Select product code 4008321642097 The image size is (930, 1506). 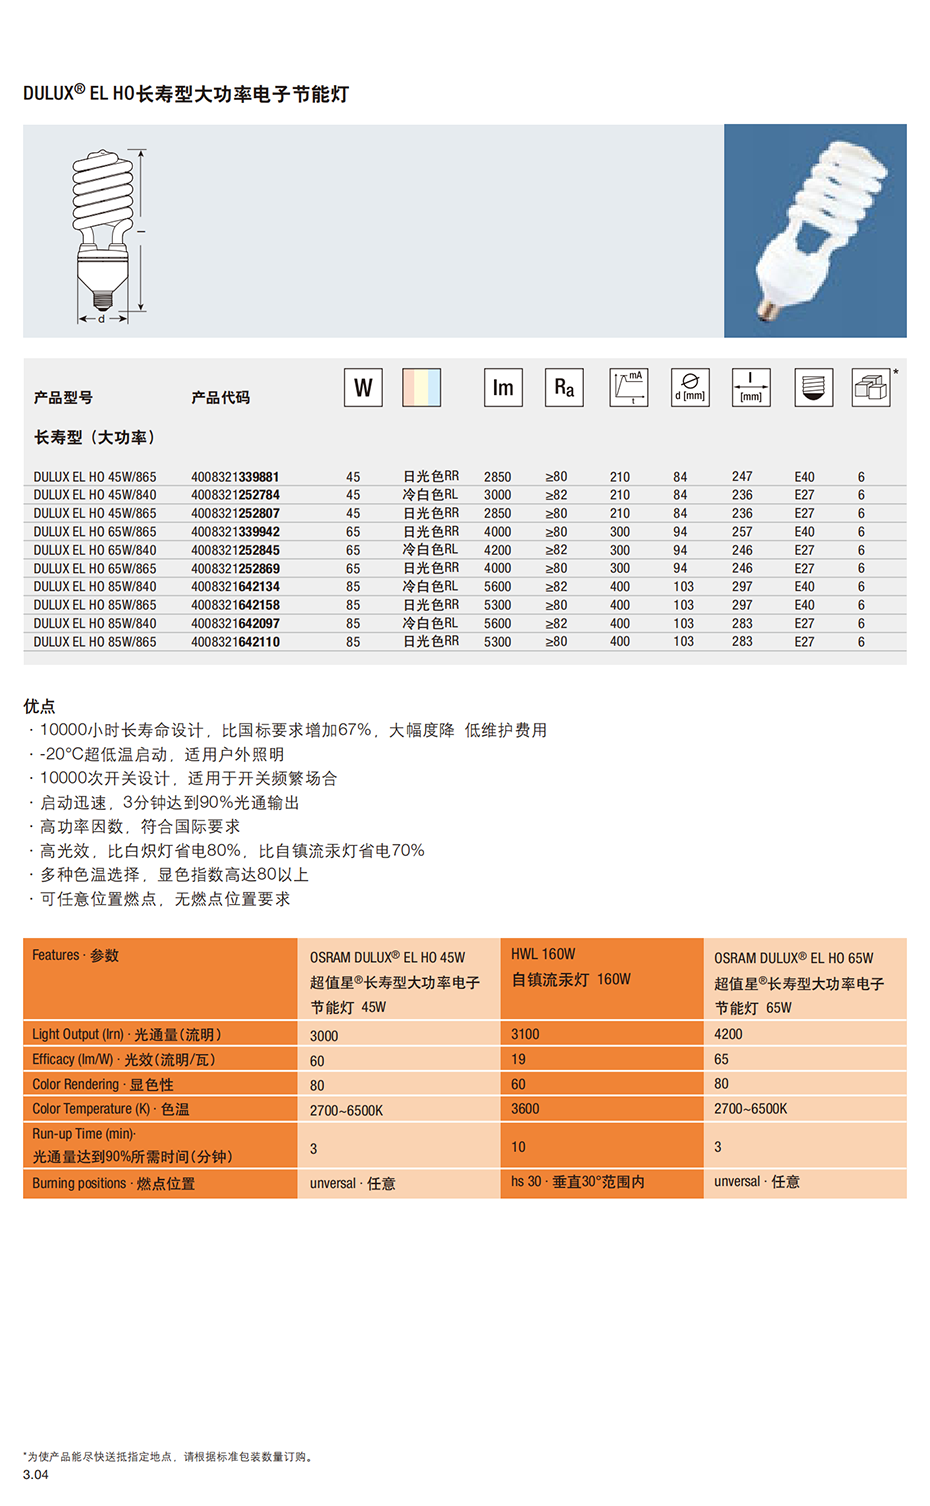235,623
